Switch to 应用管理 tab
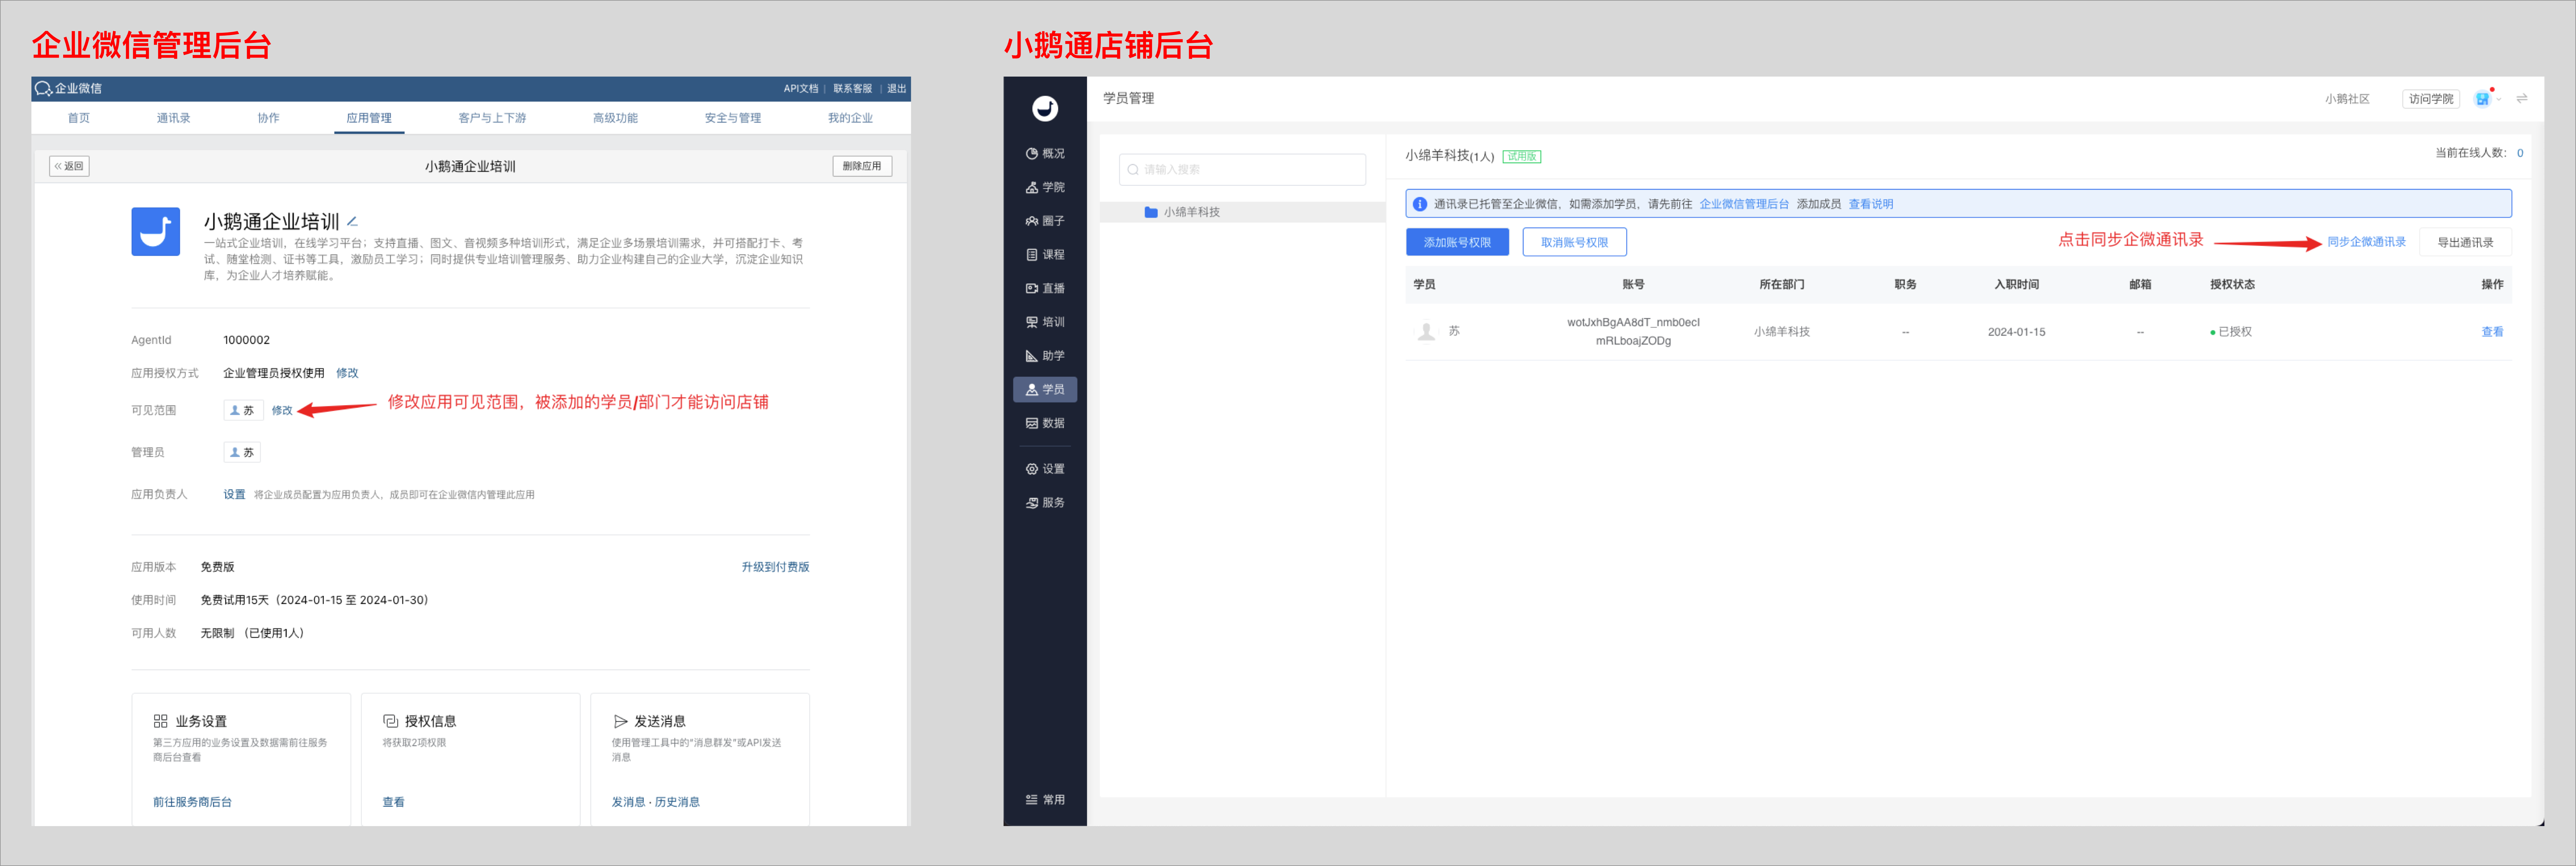Viewport: 2576px width, 866px height. click(x=369, y=118)
